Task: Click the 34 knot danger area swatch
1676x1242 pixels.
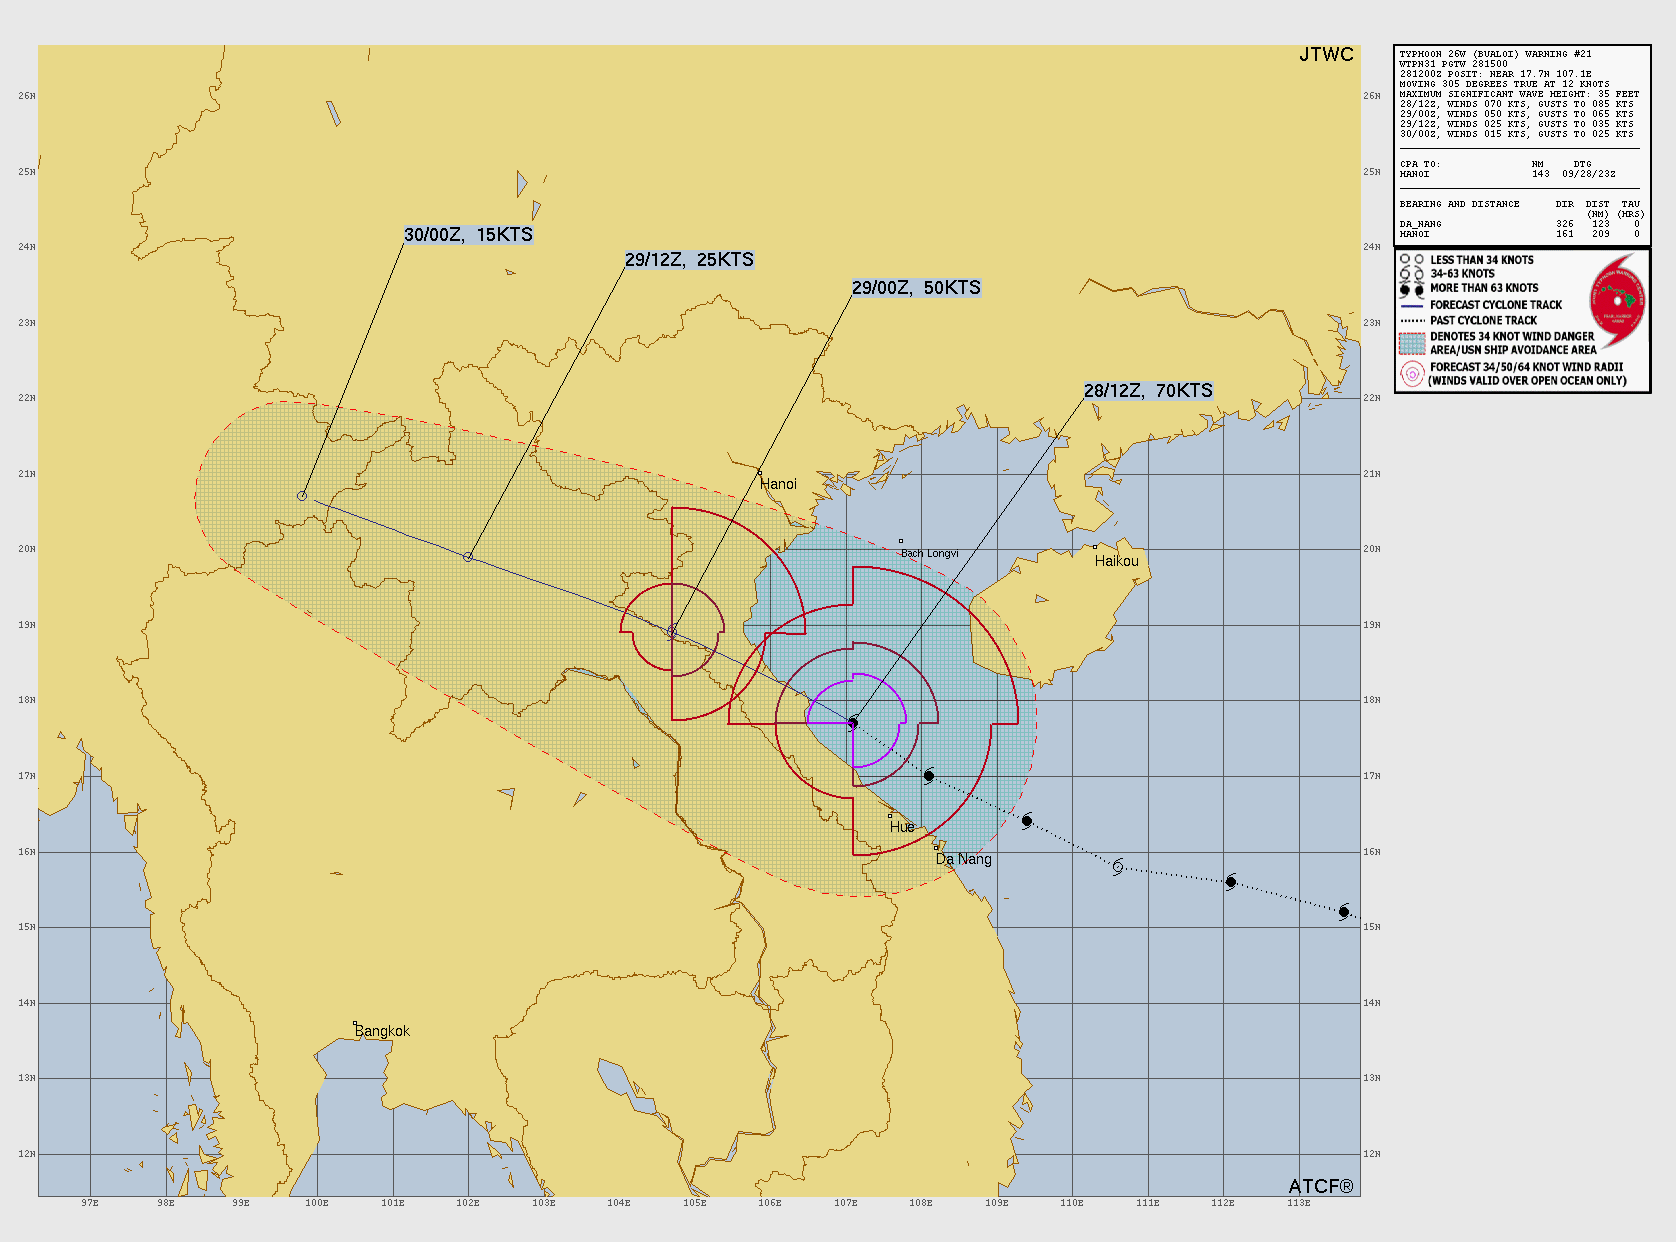Action: (1411, 343)
